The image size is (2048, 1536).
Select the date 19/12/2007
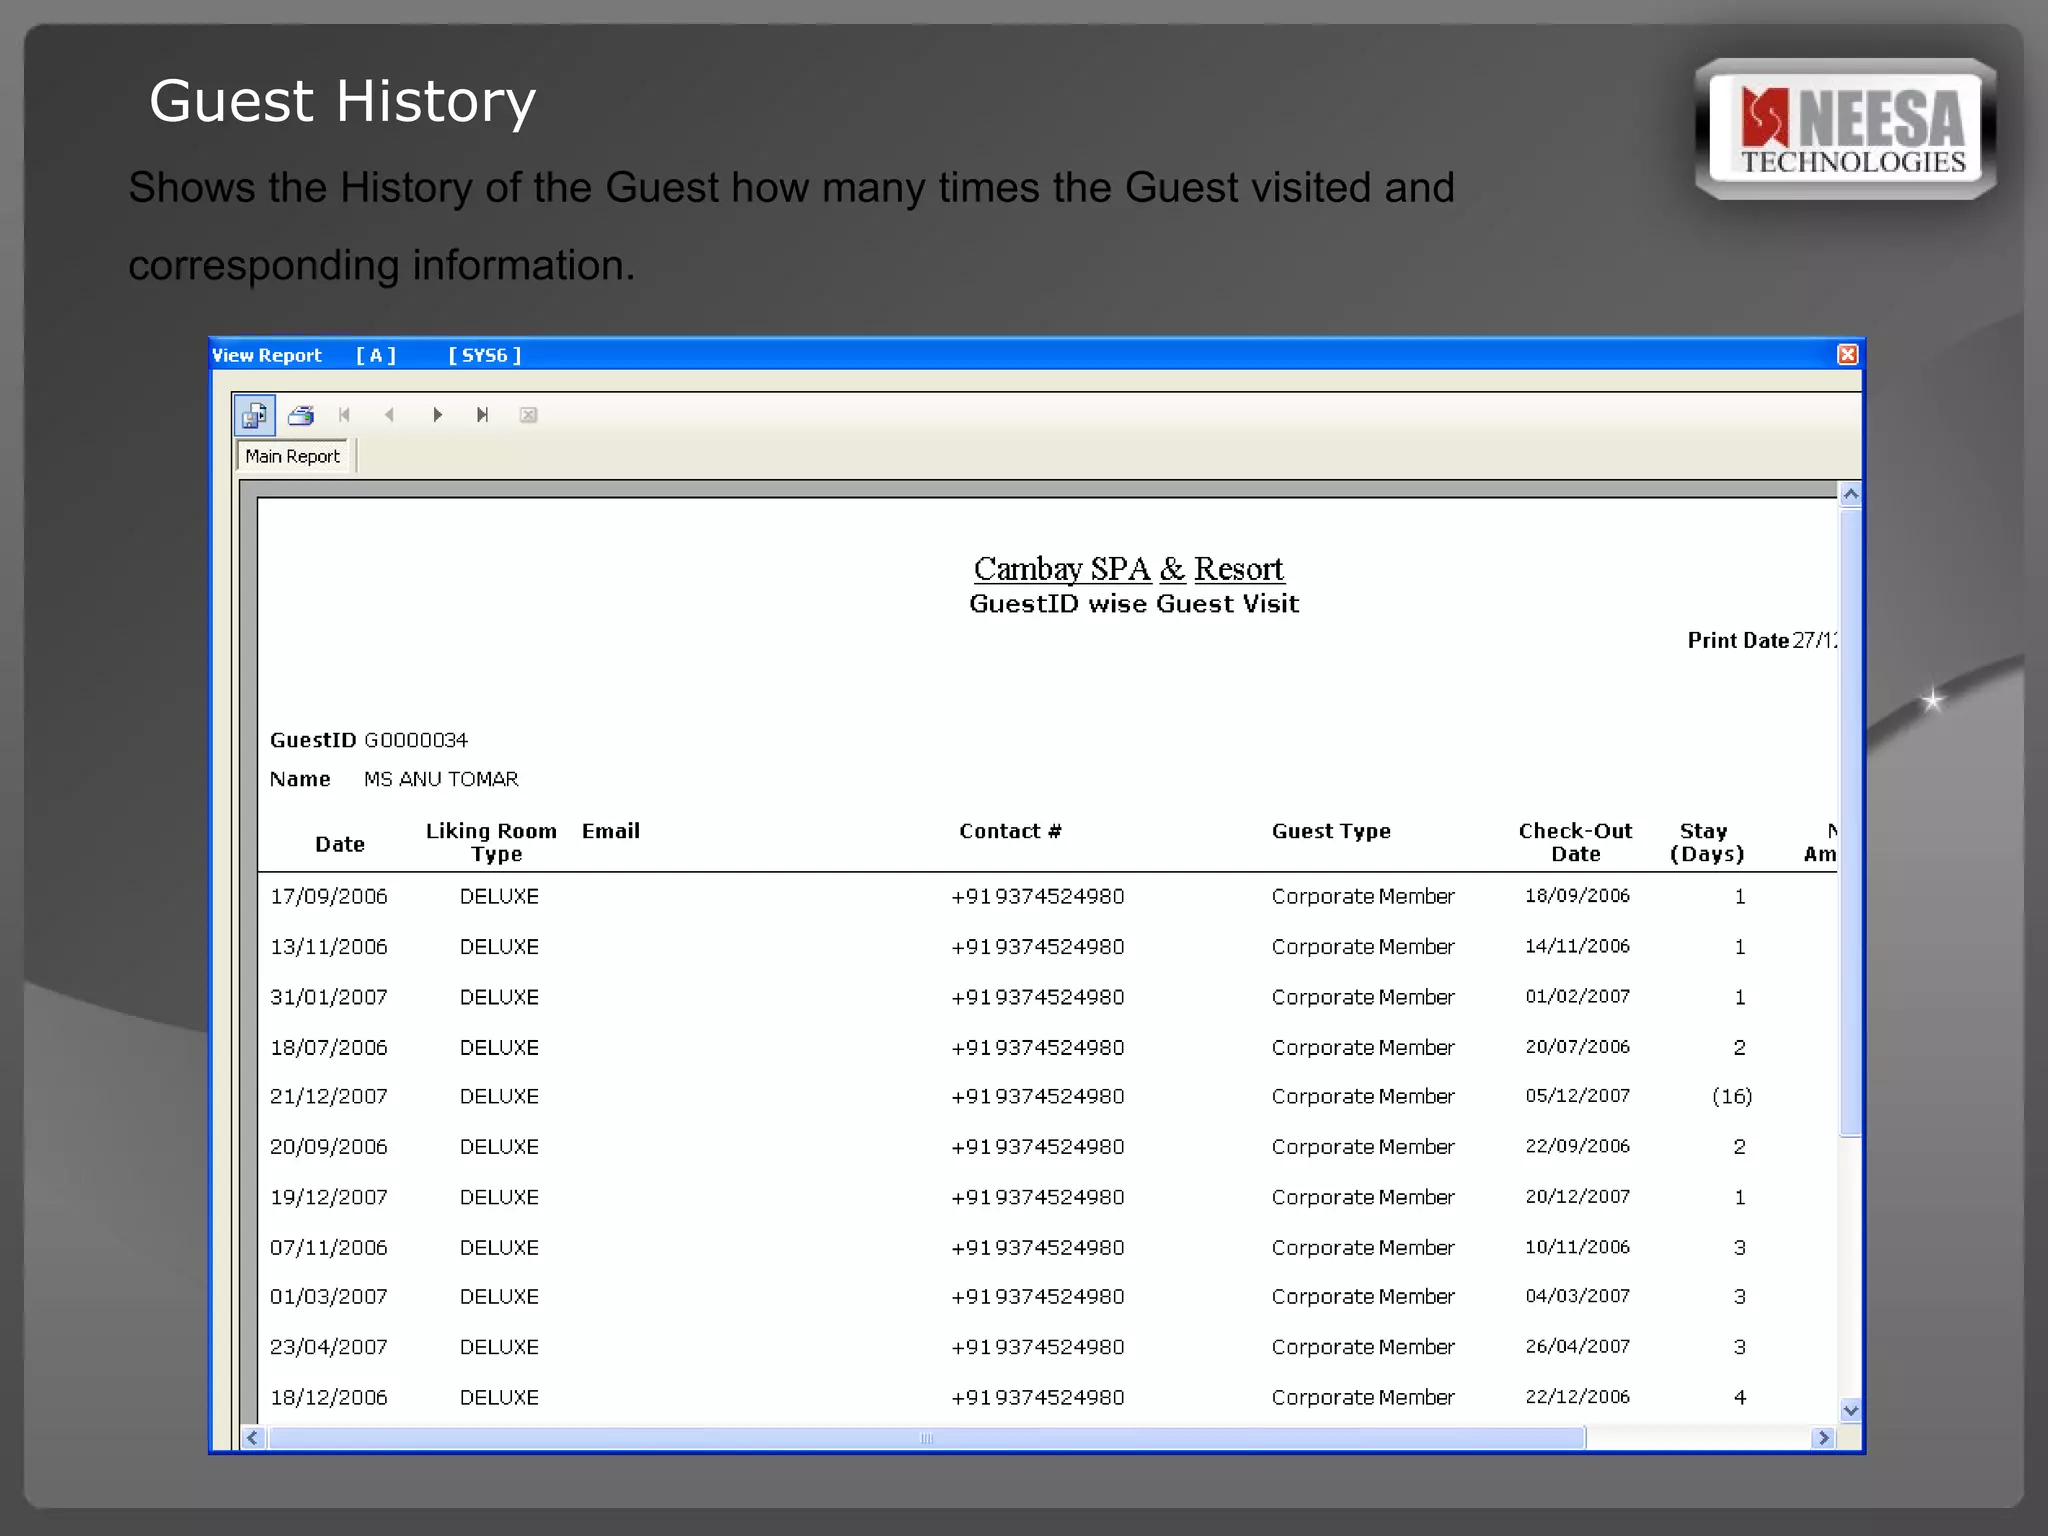pos(329,1197)
